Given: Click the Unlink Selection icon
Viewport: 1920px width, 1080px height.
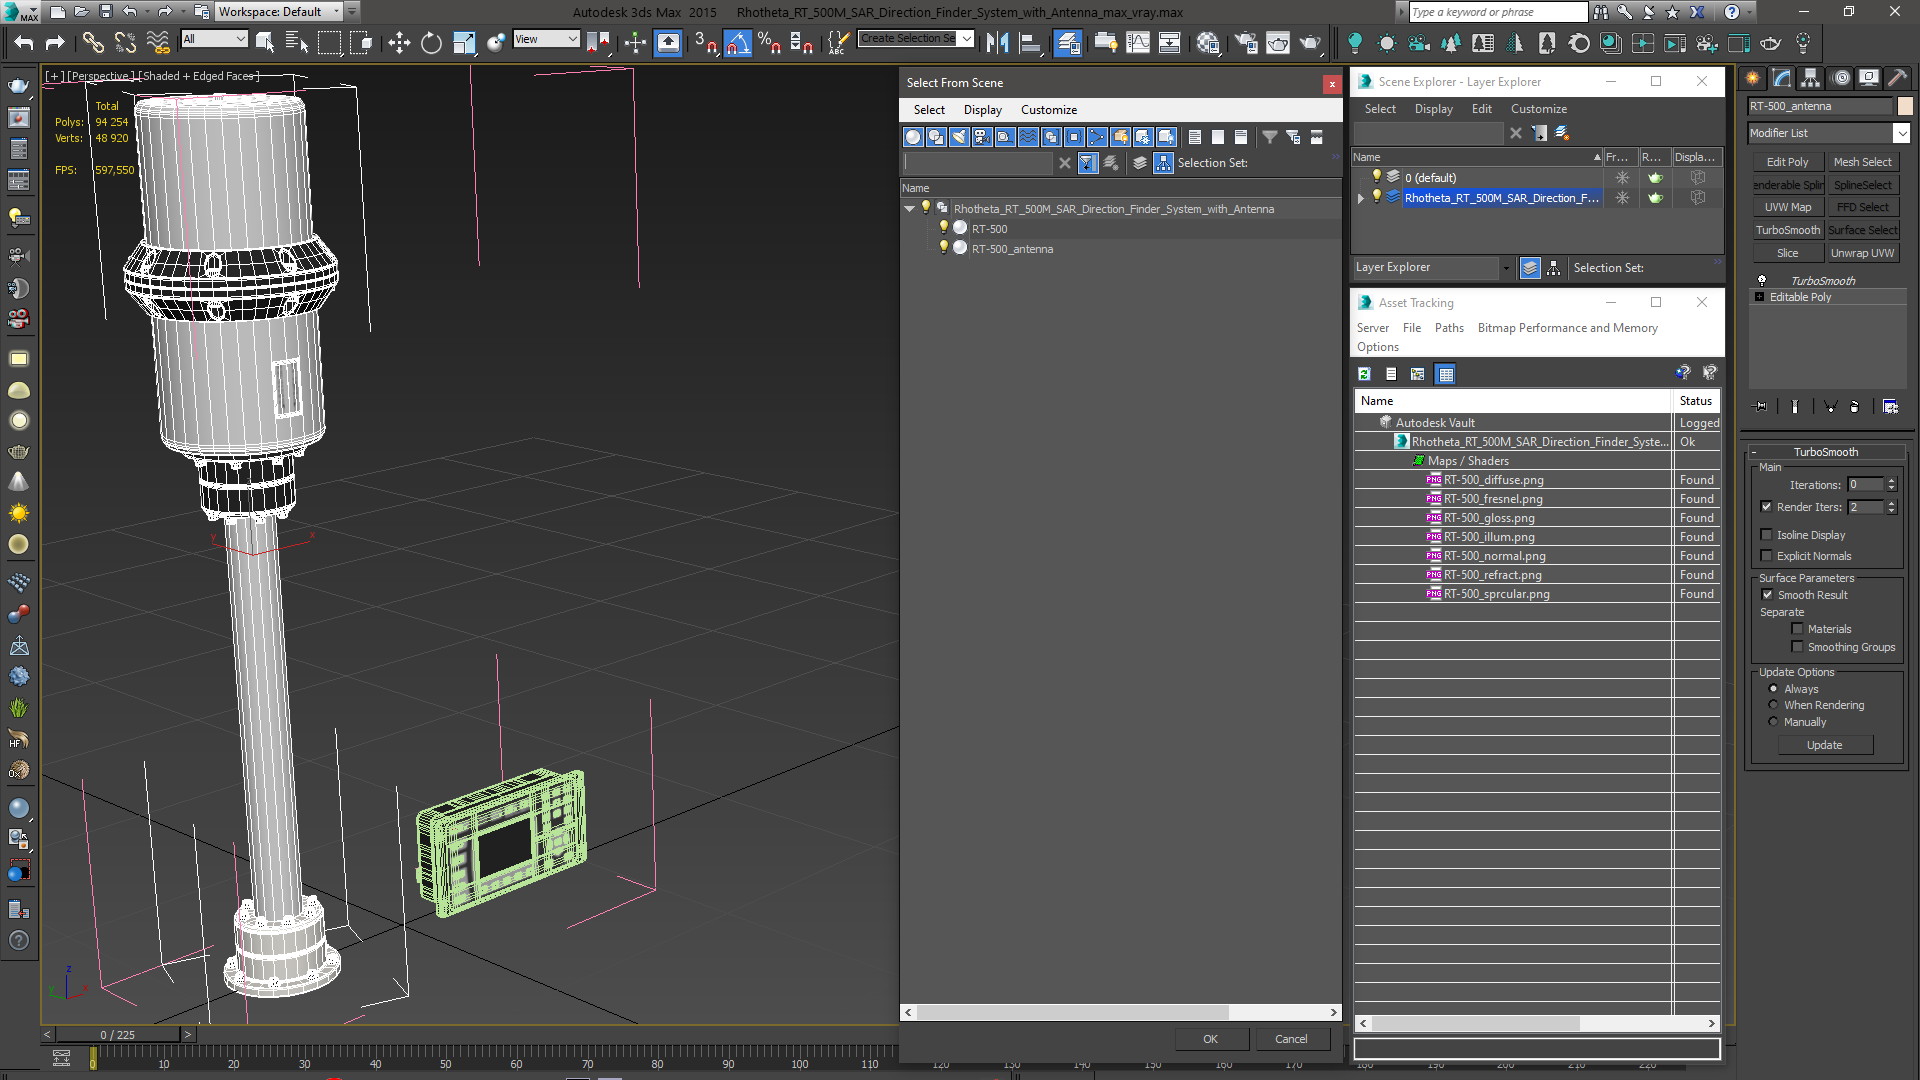Looking at the screenshot, I should (125, 42).
